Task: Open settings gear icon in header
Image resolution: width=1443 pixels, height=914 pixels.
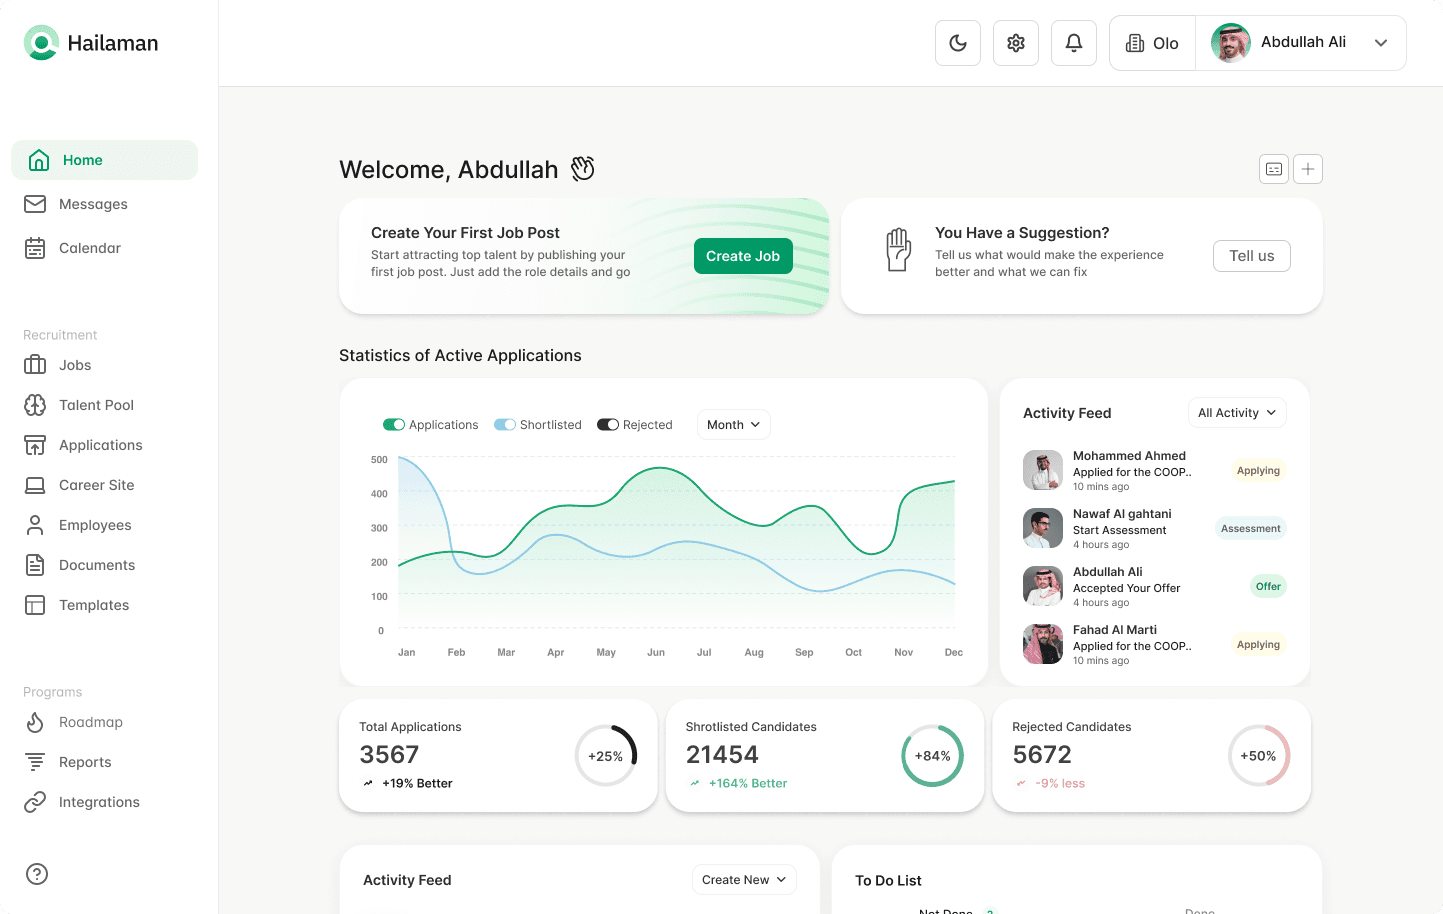Action: tap(1016, 43)
